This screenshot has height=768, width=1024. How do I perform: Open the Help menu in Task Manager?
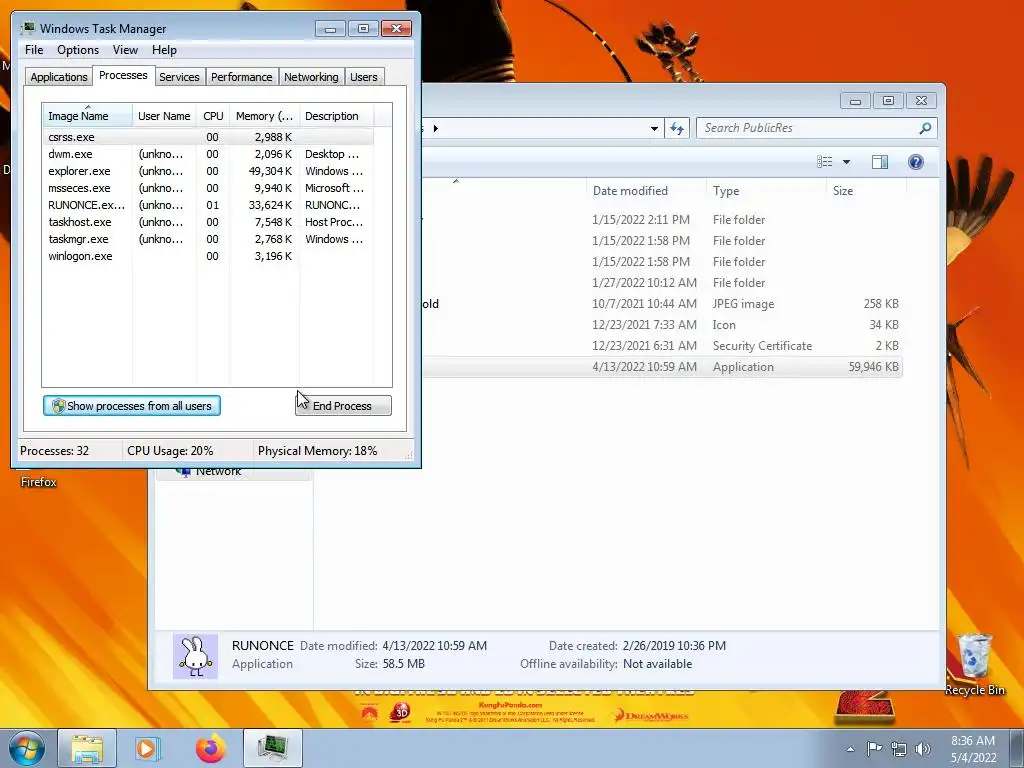pos(164,50)
